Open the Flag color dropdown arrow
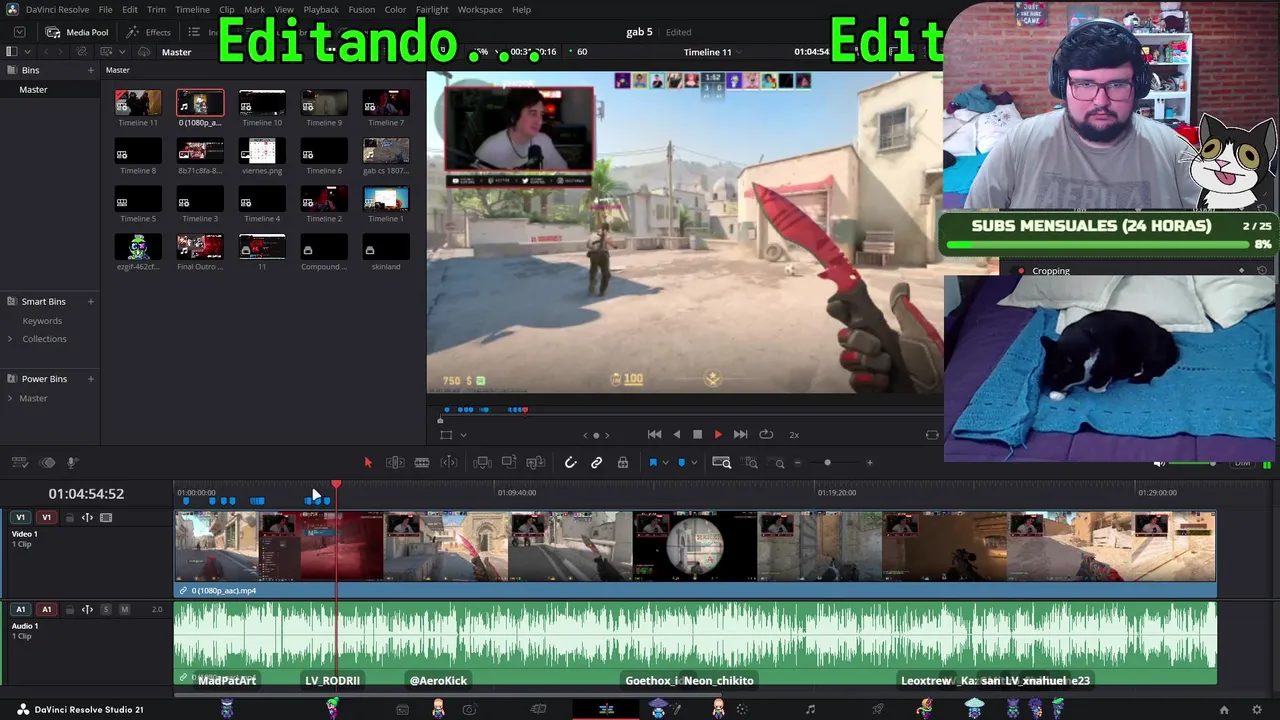This screenshot has width=1280, height=720. click(x=665, y=462)
